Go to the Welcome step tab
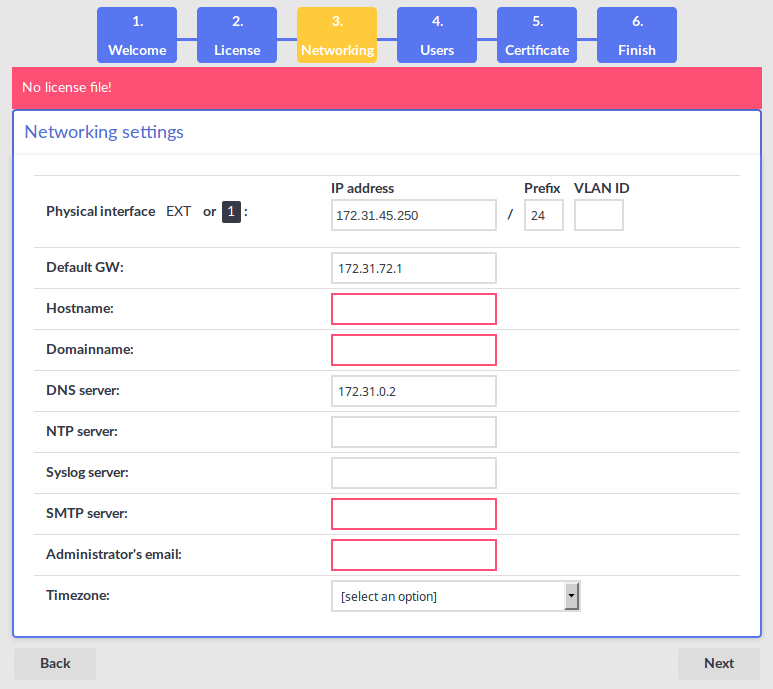Image resolution: width=773 pixels, height=689 pixels. (x=137, y=36)
